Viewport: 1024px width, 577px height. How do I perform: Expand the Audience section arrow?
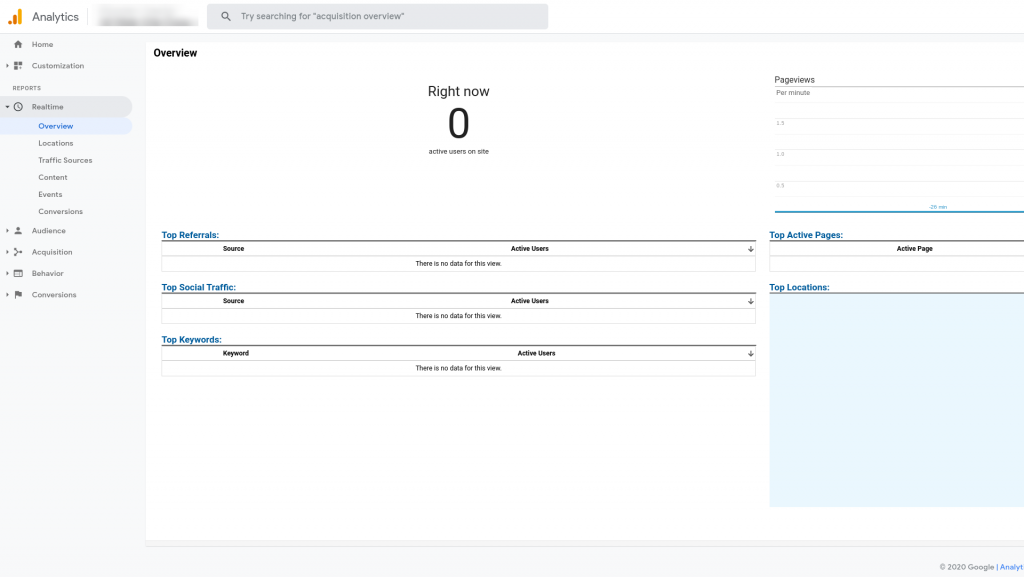coord(7,231)
